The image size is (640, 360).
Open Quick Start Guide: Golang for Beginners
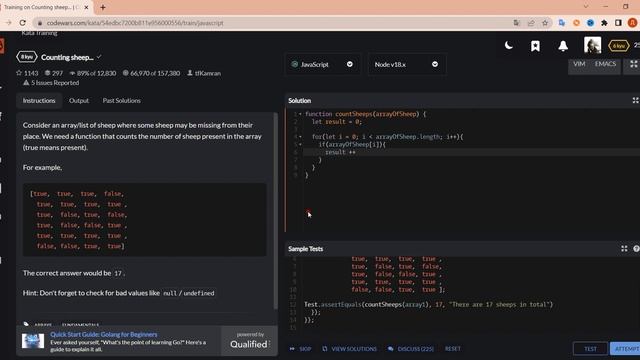point(104,334)
